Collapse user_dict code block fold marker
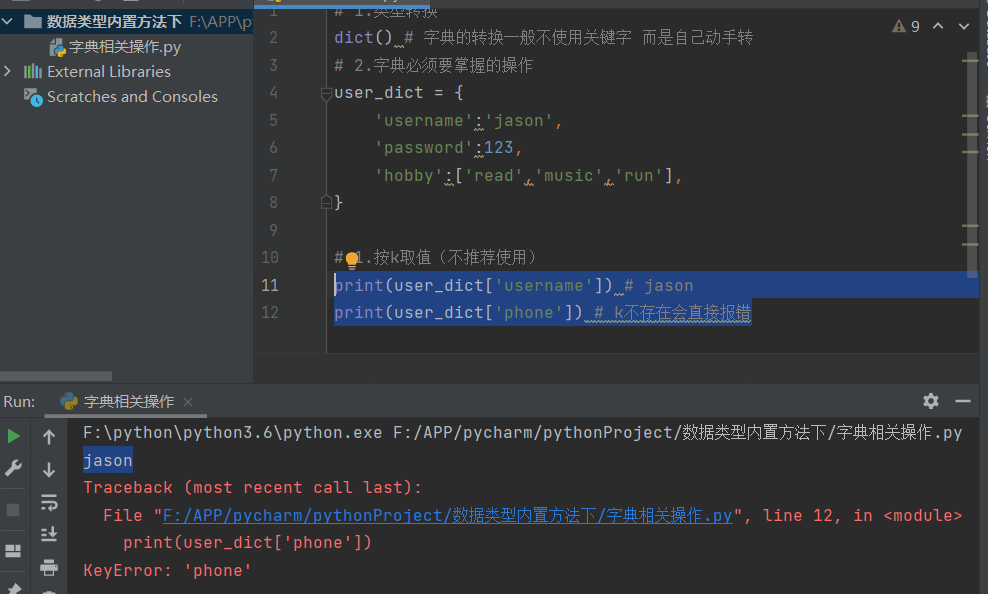 click(326, 94)
